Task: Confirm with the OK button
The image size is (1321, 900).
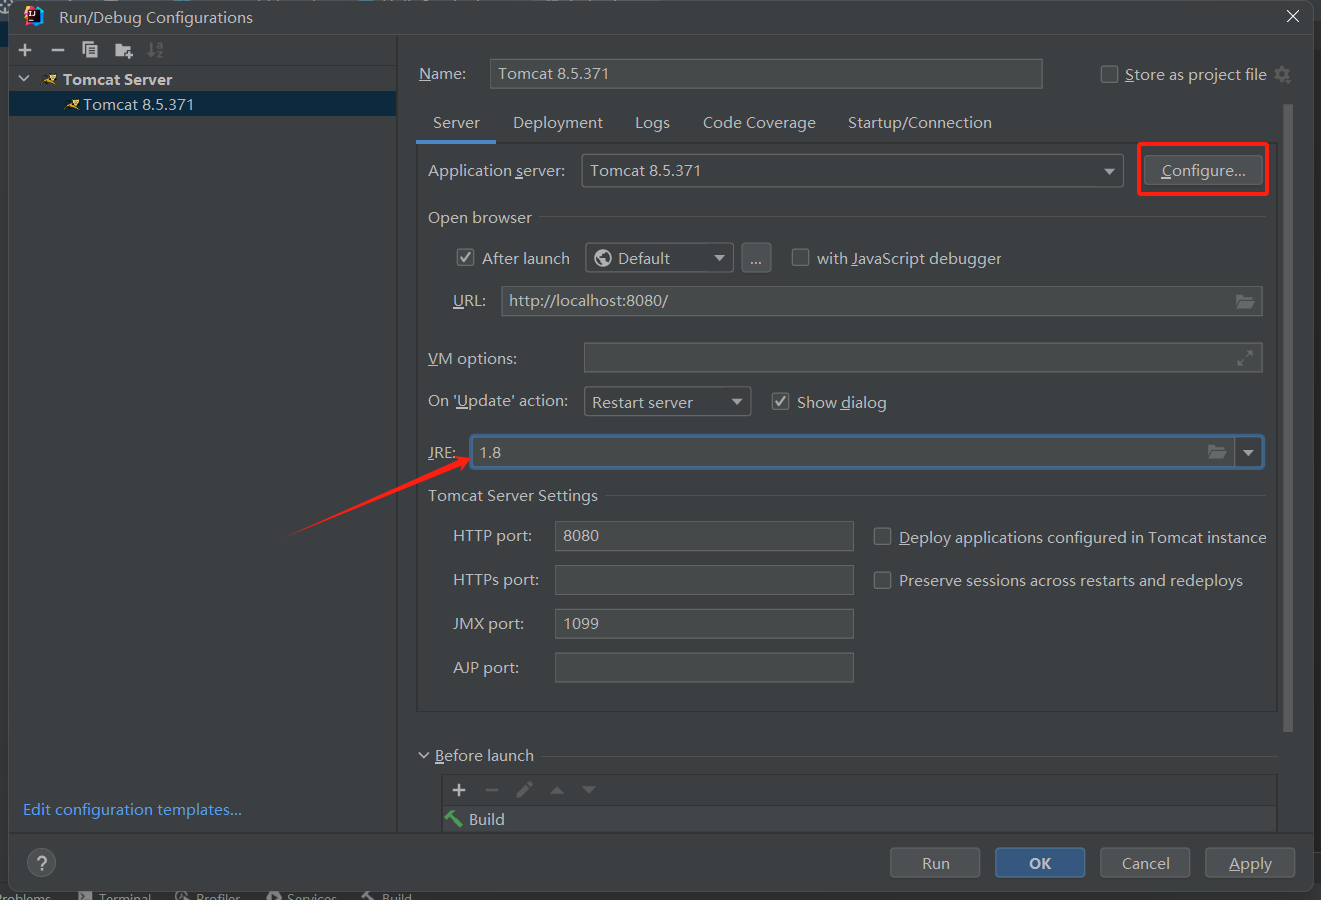Action: pyautogui.click(x=1040, y=863)
